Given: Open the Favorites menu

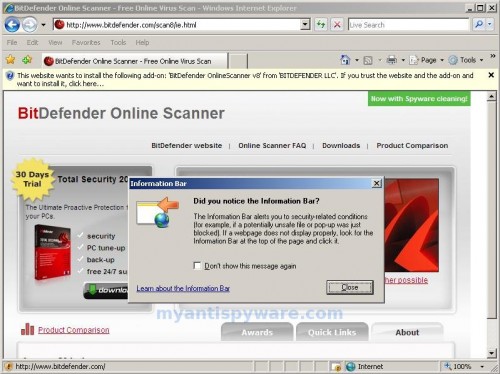Looking at the screenshot, I should pos(86,43).
